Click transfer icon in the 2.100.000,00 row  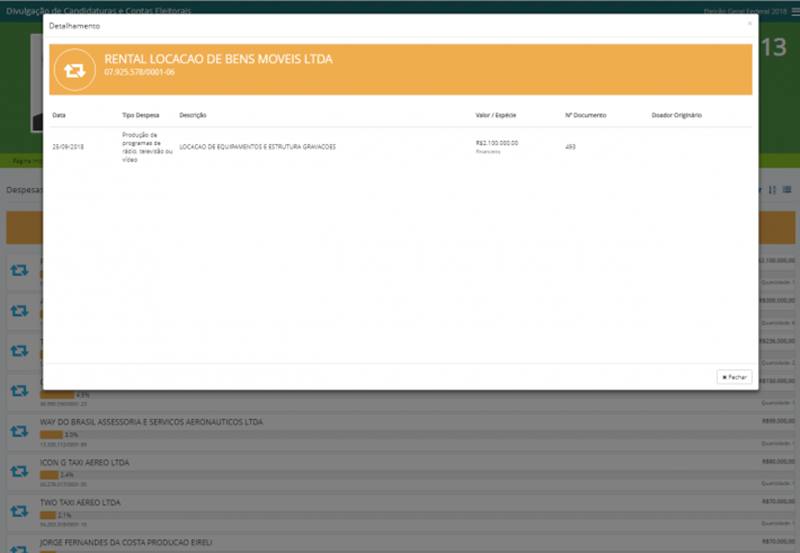pyautogui.click(x=19, y=270)
